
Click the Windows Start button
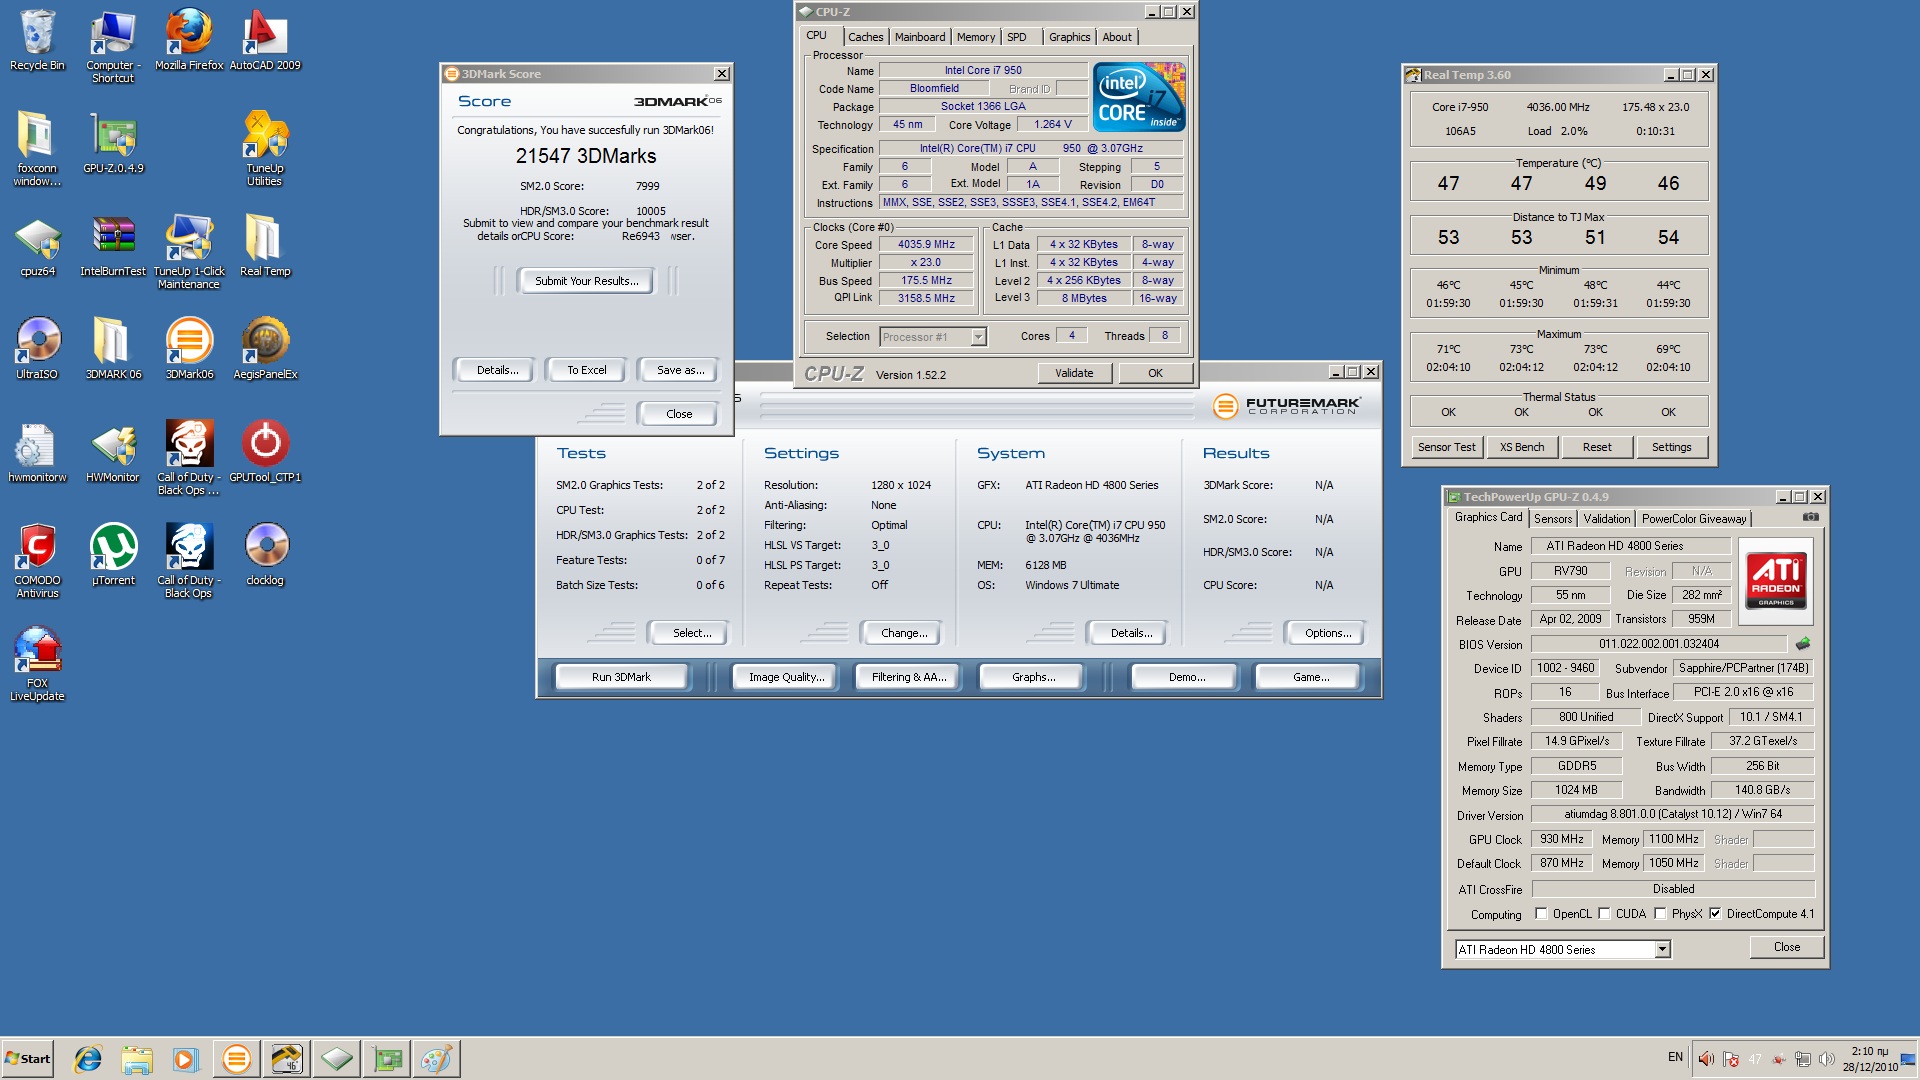[28, 1059]
